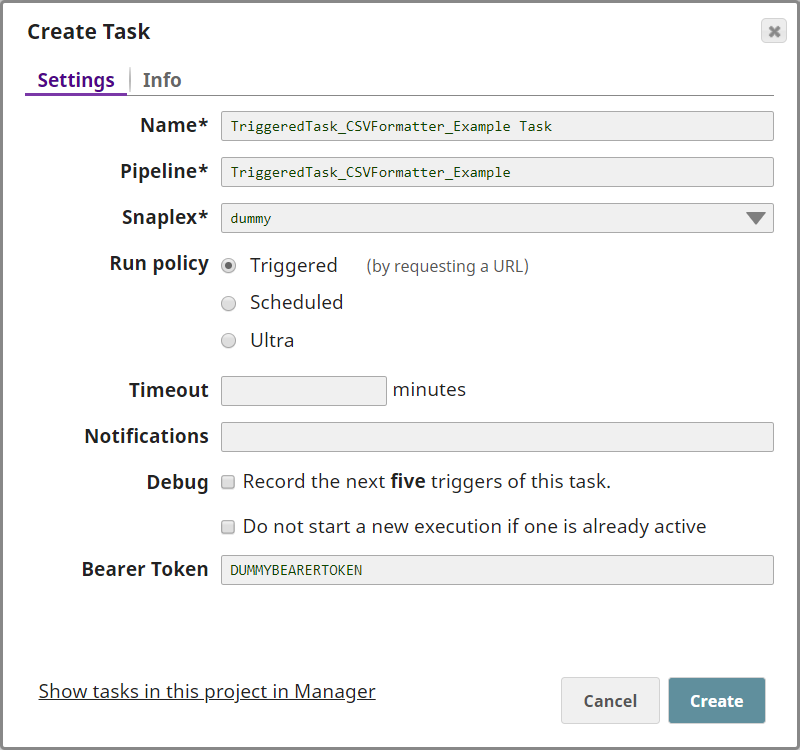Select the Triggered run policy radio button

(x=229, y=266)
